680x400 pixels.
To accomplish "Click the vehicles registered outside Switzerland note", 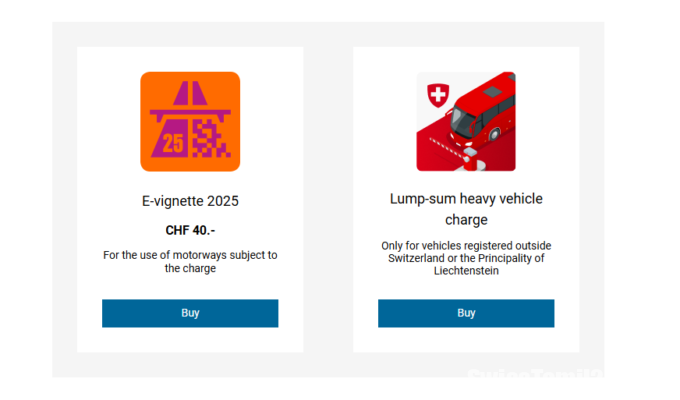I will click(466, 258).
